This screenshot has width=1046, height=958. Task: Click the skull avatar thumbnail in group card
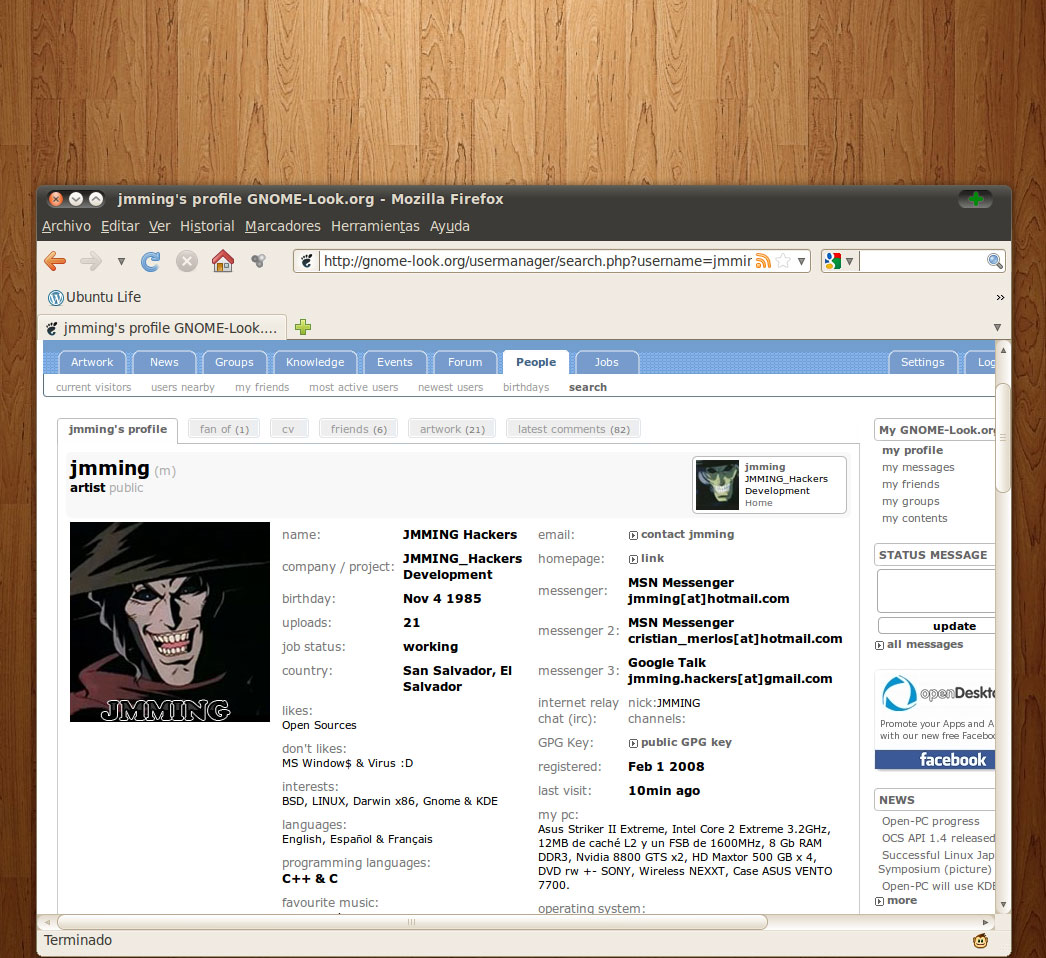click(x=717, y=485)
